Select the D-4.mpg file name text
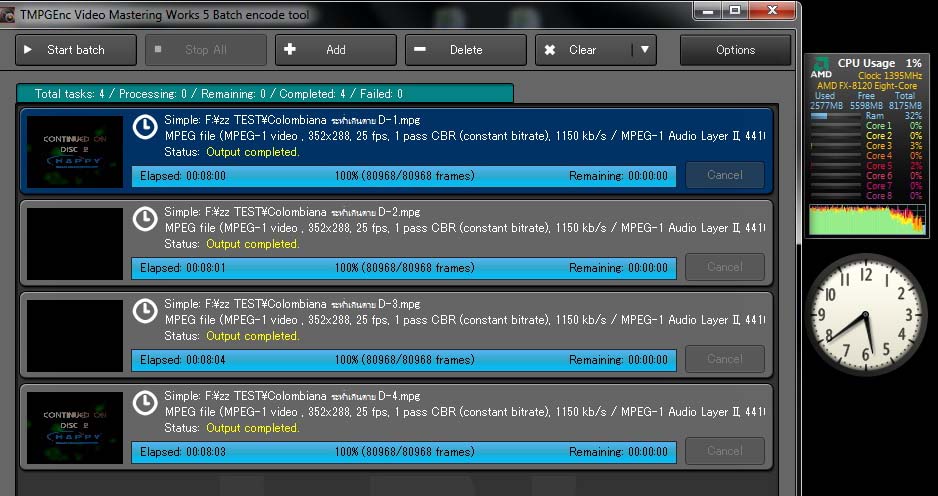The width and height of the screenshot is (938, 496). [x=293, y=397]
